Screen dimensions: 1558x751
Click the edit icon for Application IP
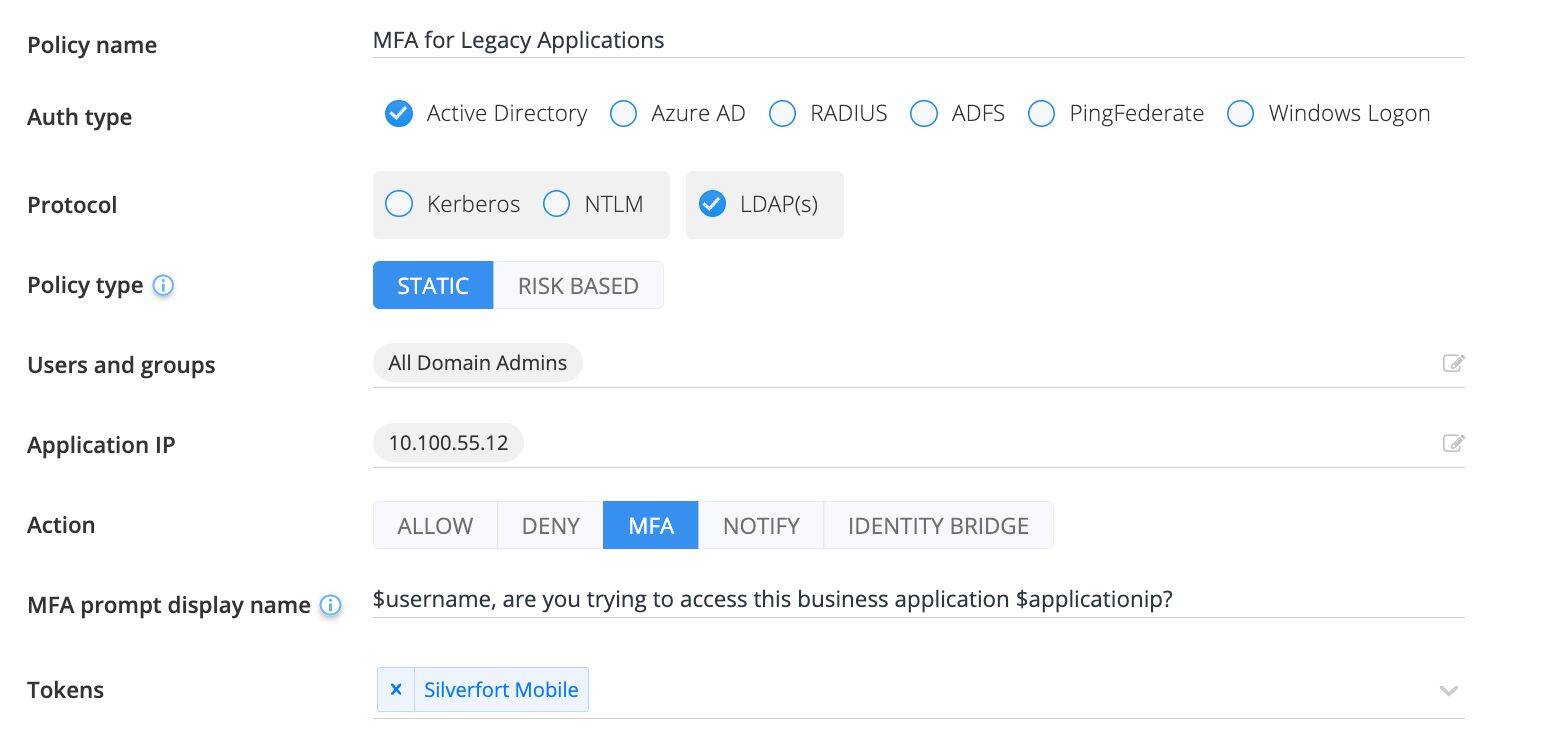tap(1453, 443)
